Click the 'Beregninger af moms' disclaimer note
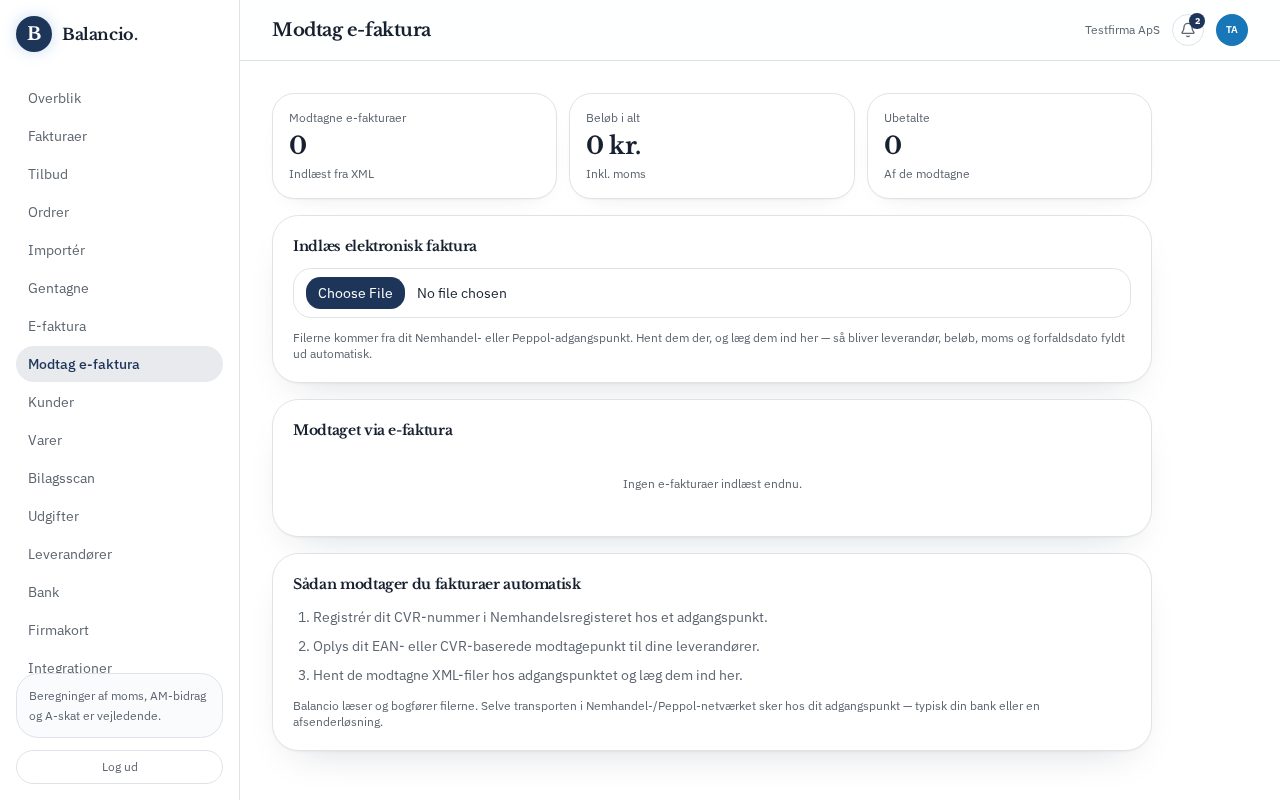1280x800 pixels. [x=119, y=706]
